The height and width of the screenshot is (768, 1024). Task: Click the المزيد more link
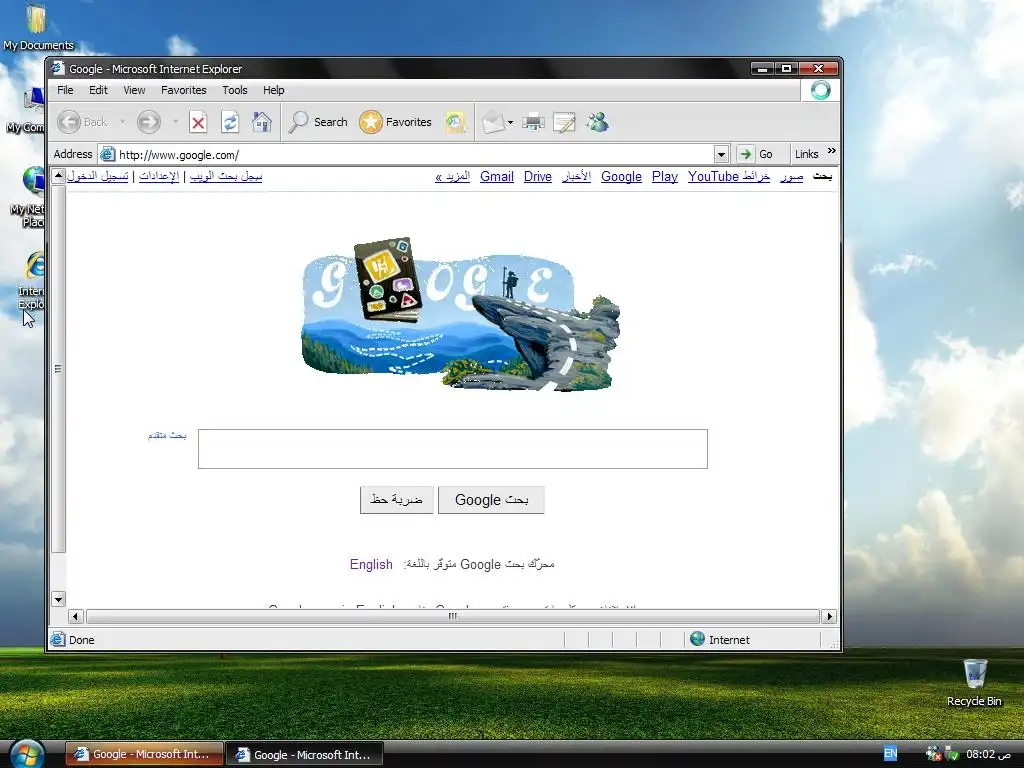coord(453,176)
